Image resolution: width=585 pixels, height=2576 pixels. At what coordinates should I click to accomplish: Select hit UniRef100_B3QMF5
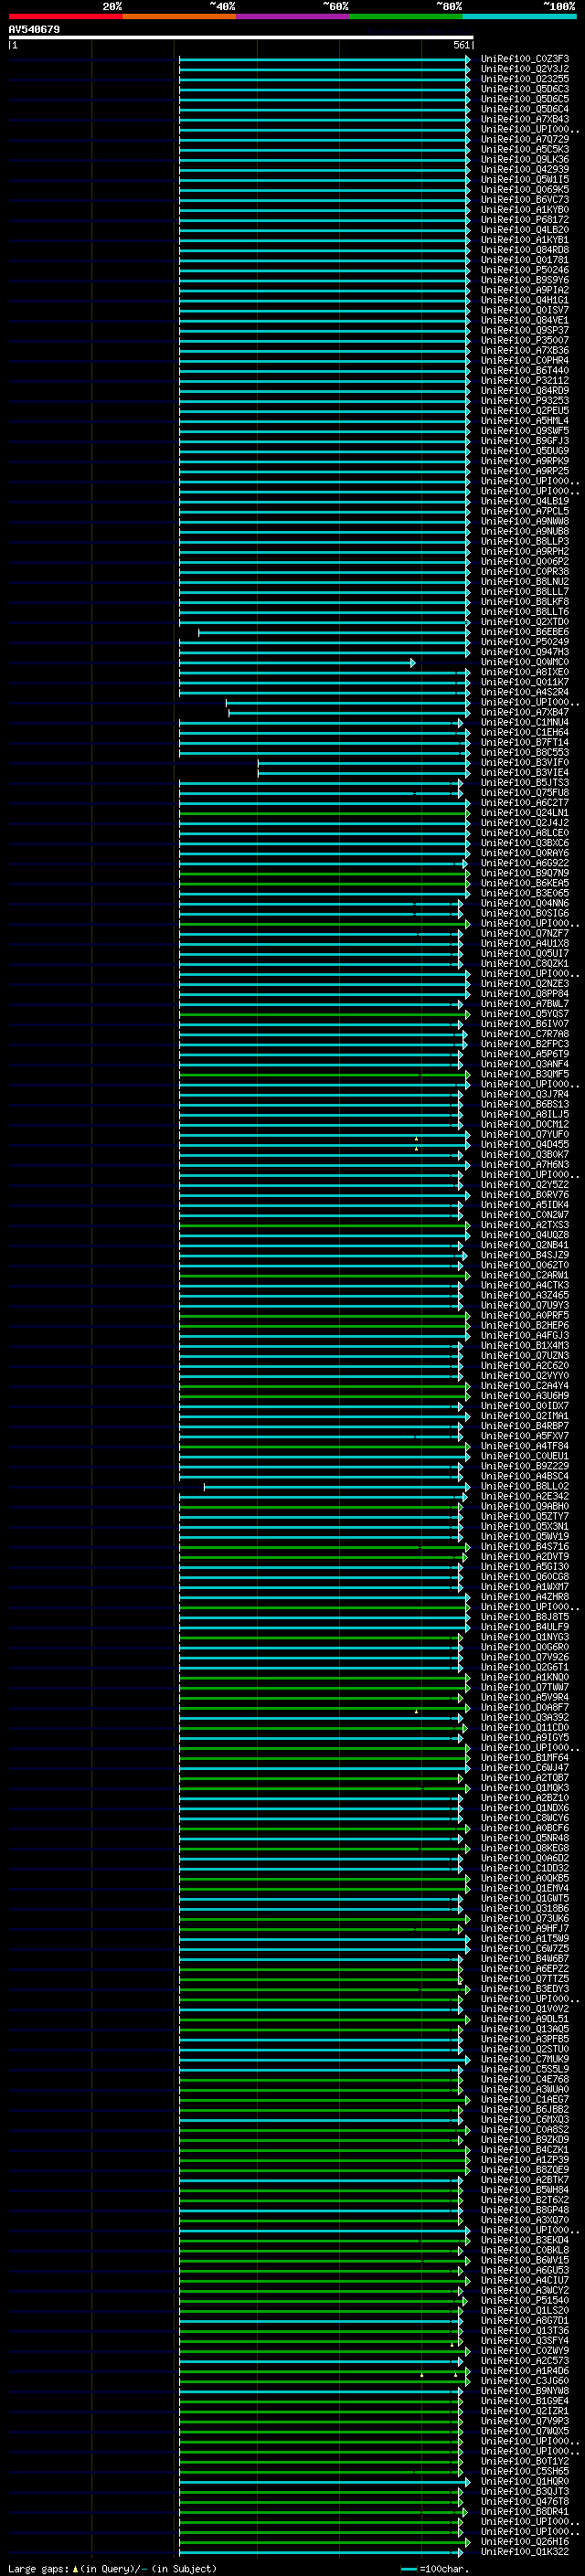524,1074
